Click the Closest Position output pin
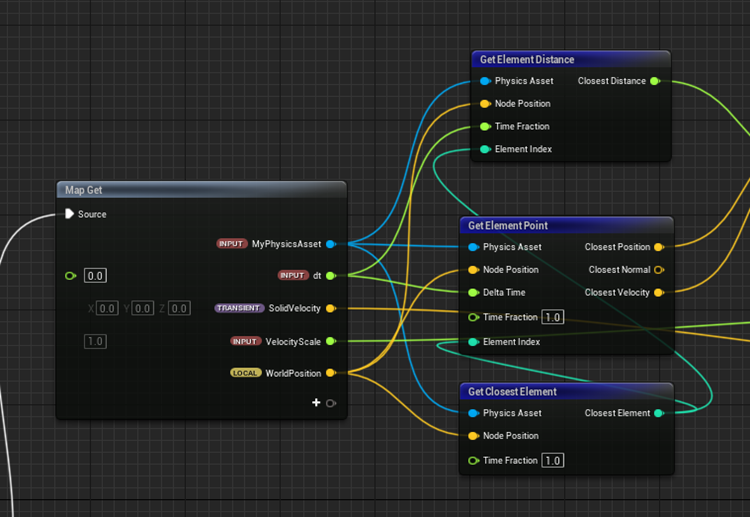The width and height of the screenshot is (750, 517). (659, 247)
